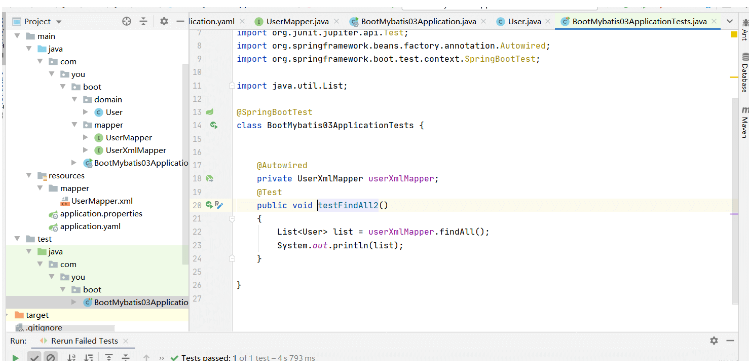This screenshot has height=361, width=753.
Task: Toggle sort alphabetically button in Run panel
Action: click(x=72, y=358)
